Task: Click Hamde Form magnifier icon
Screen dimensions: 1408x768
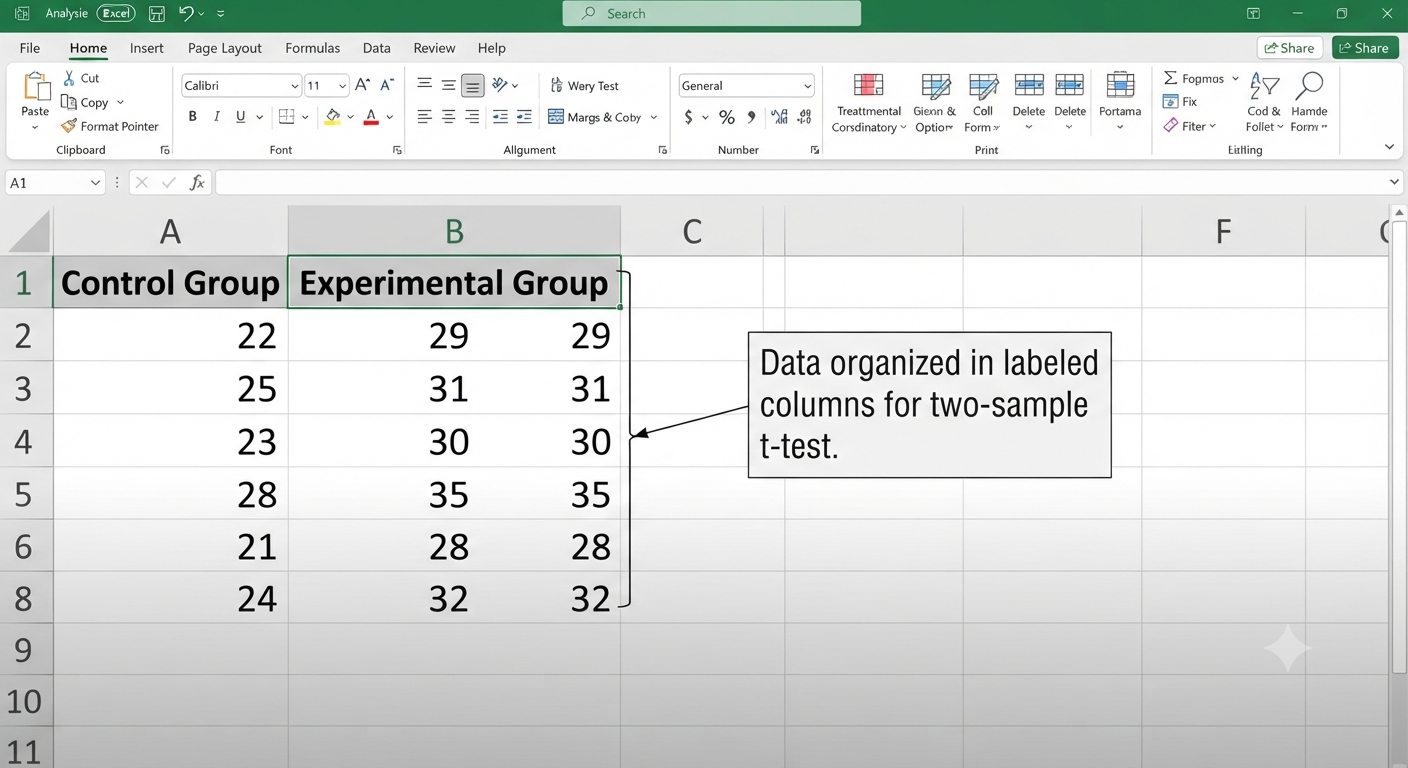Action: (x=1309, y=85)
